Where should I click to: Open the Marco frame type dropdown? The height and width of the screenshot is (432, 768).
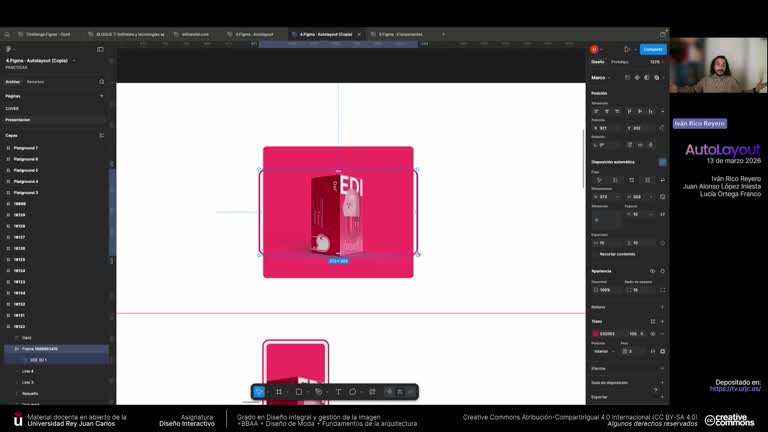coord(601,78)
